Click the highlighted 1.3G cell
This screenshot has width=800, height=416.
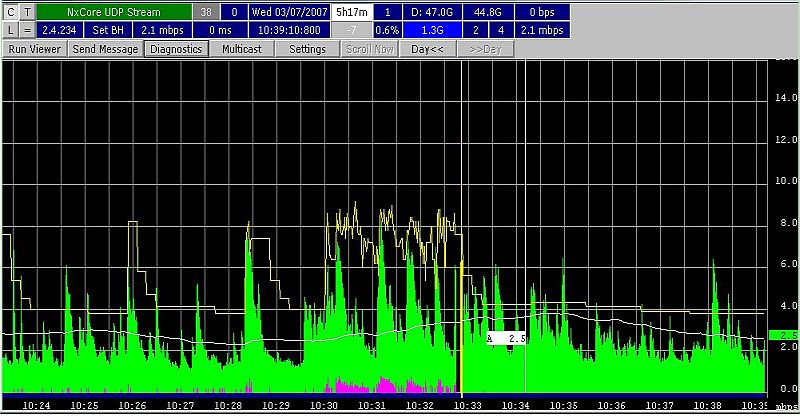(432, 30)
